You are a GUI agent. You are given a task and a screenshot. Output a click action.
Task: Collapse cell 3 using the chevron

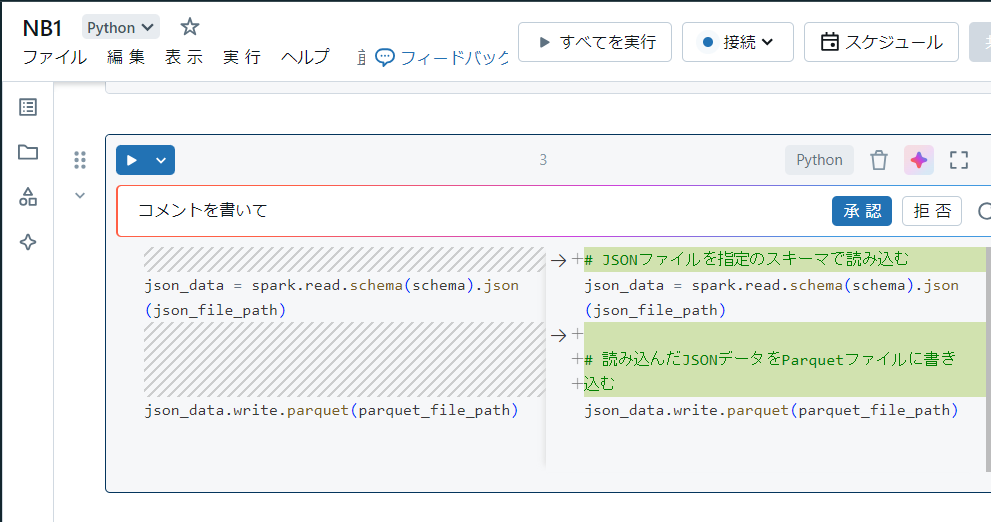tap(81, 195)
